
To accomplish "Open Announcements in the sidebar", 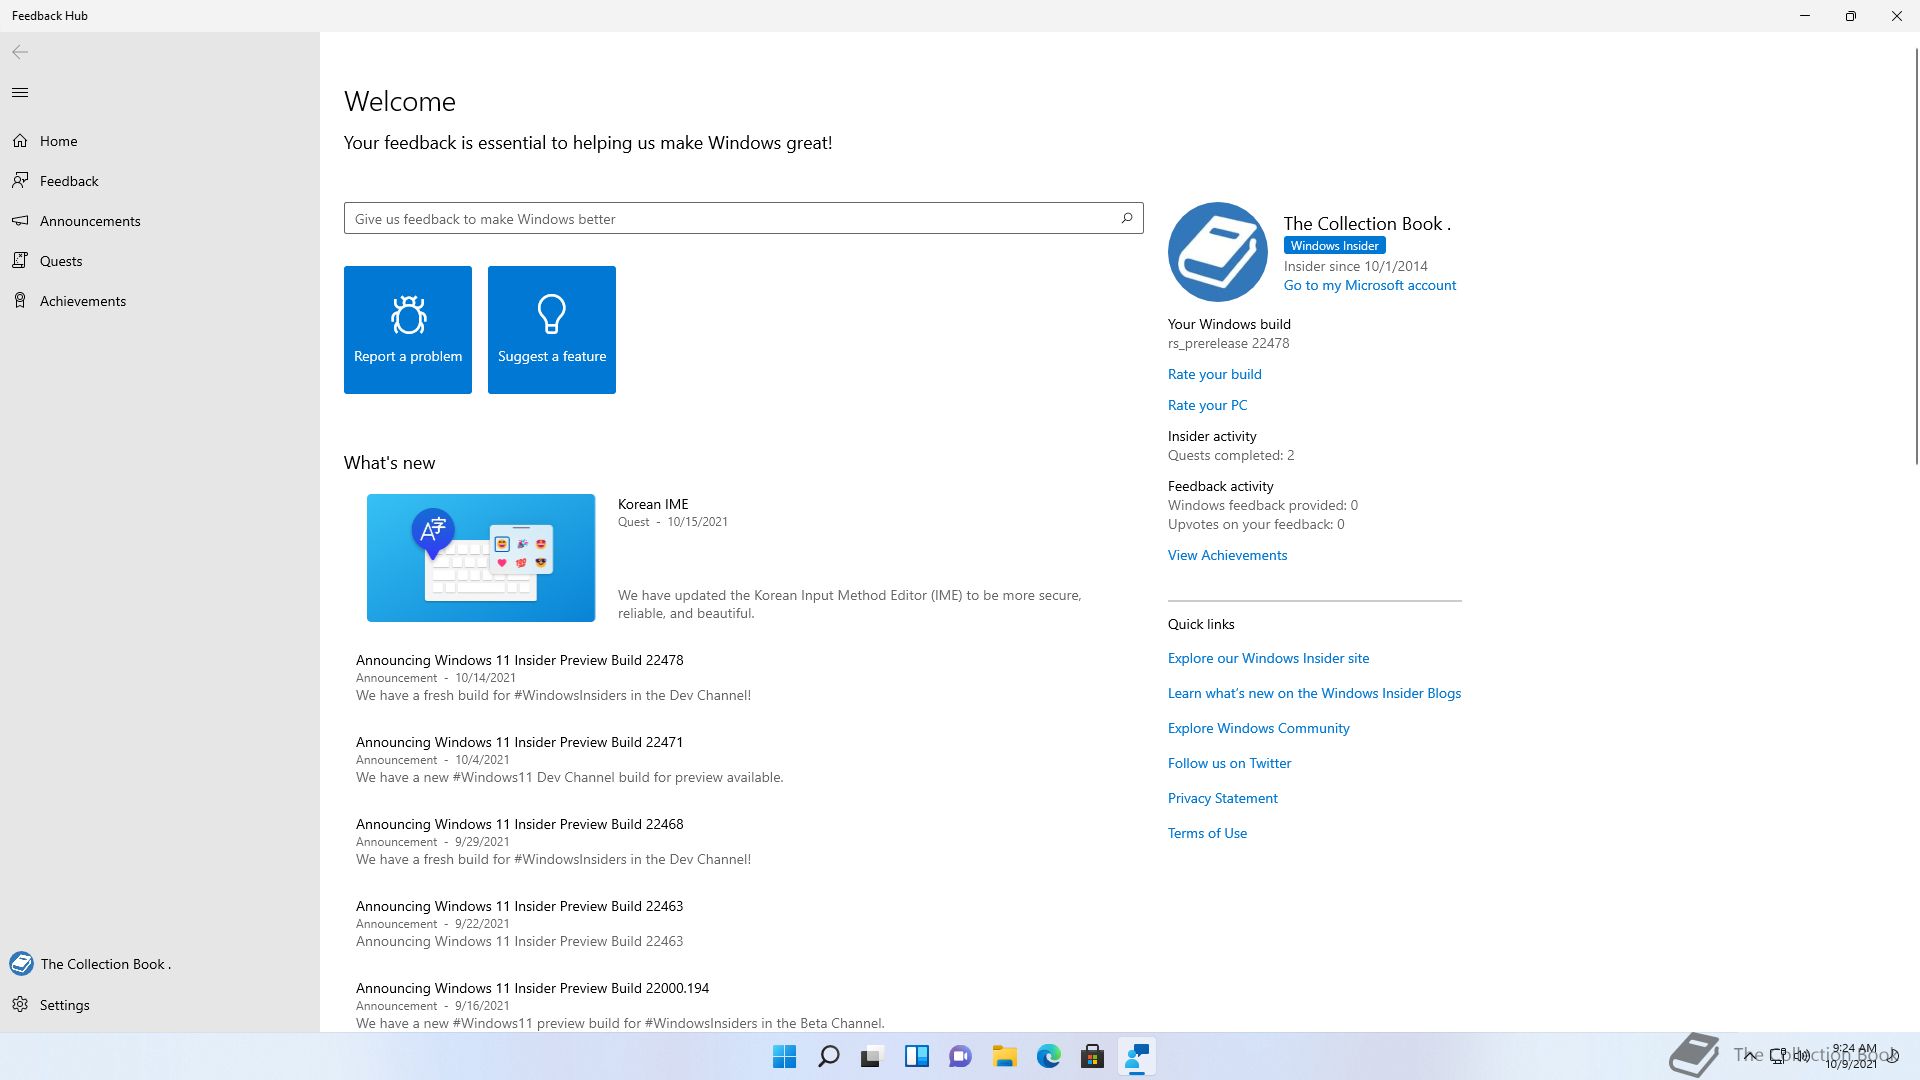I will [x=160, y=221].
